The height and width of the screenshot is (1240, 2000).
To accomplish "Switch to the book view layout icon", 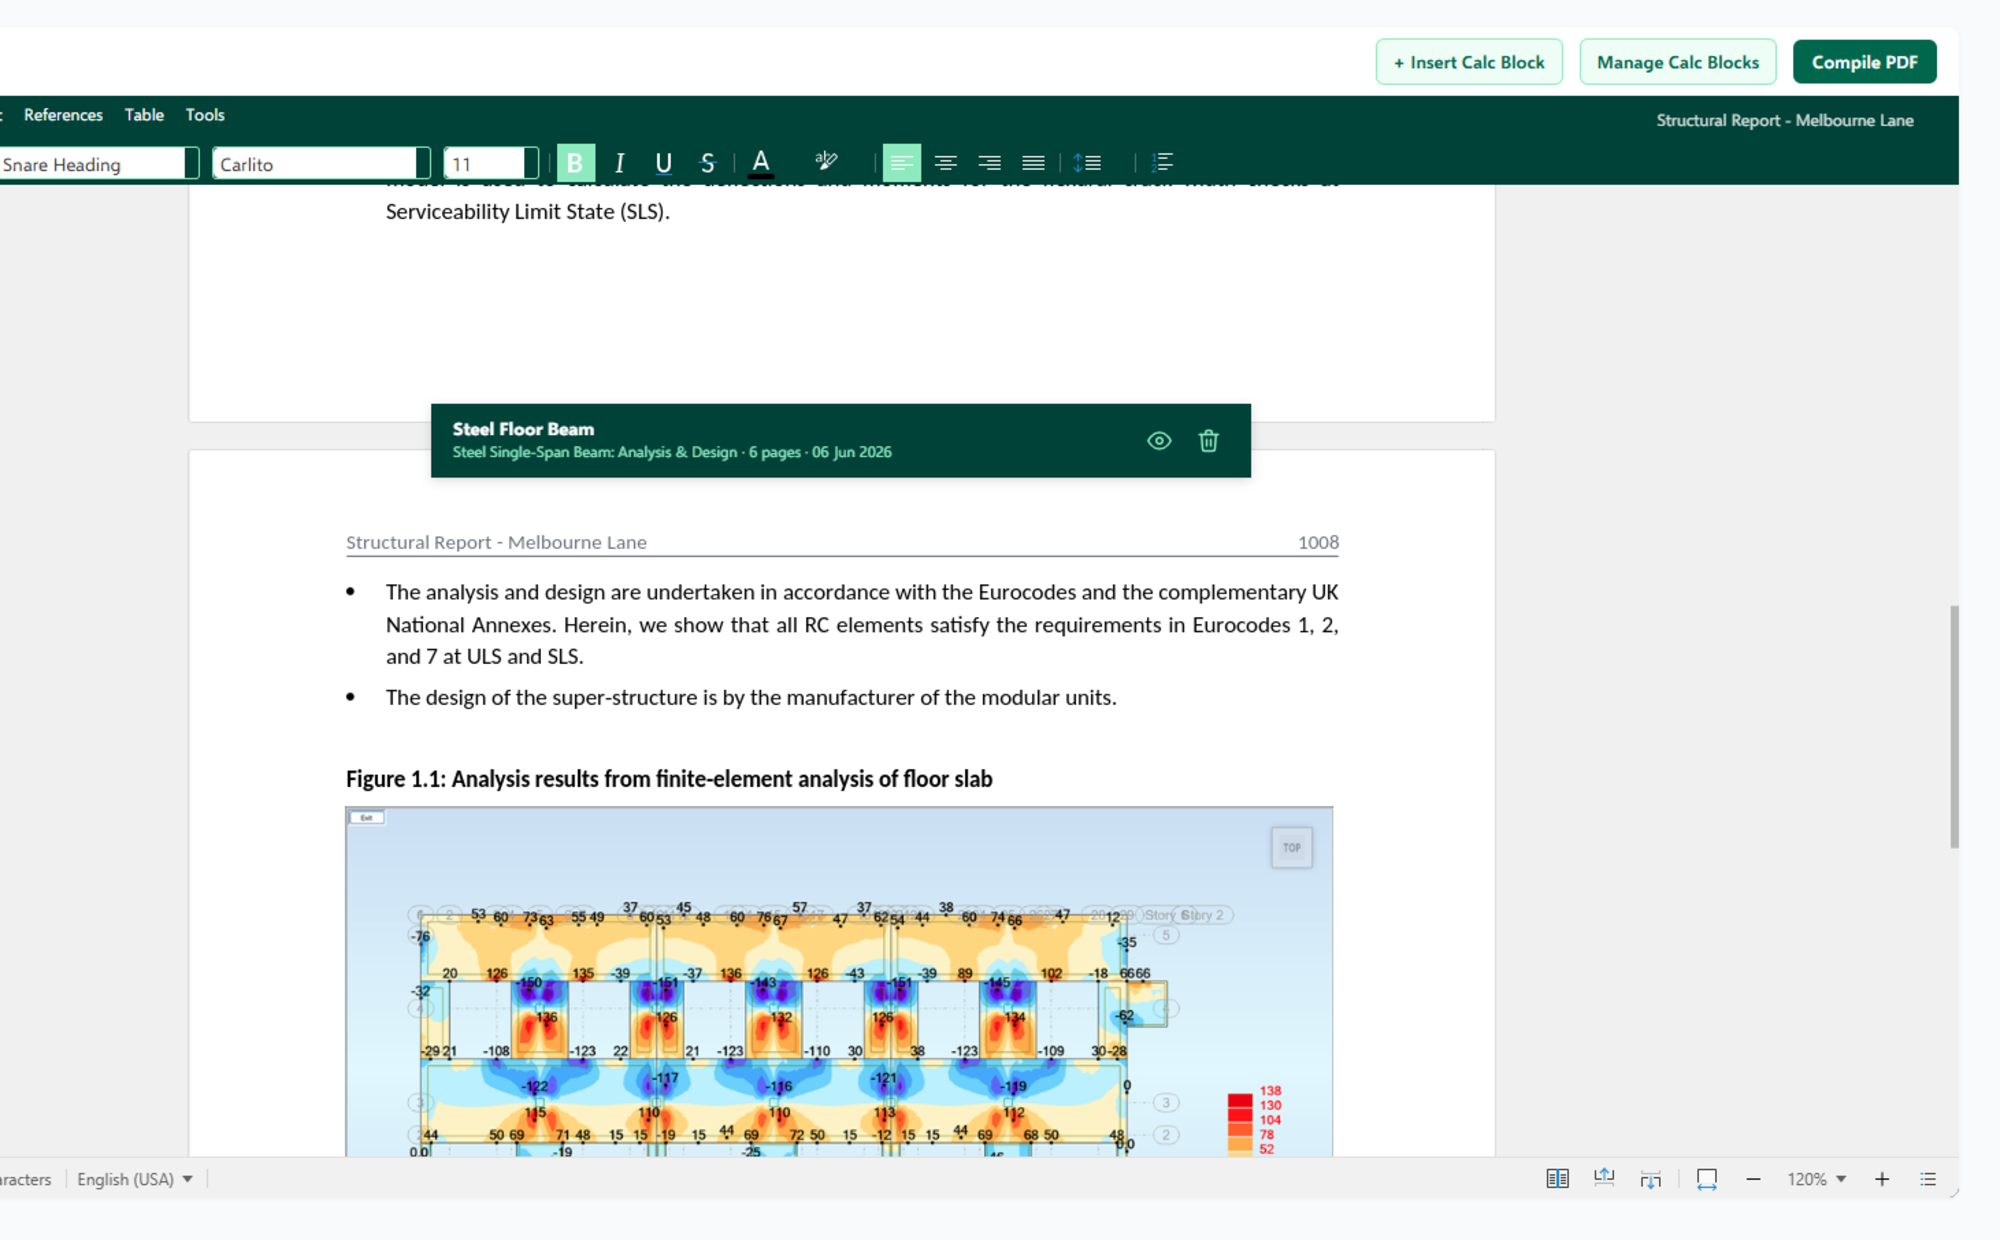I will click(x=1557, y=1179).
